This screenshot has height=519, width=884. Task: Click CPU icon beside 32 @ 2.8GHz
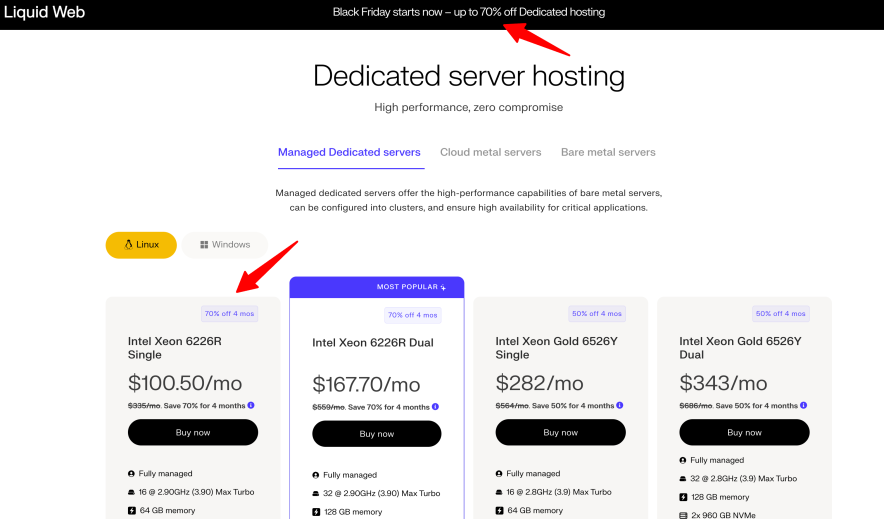tap(683, 478)
